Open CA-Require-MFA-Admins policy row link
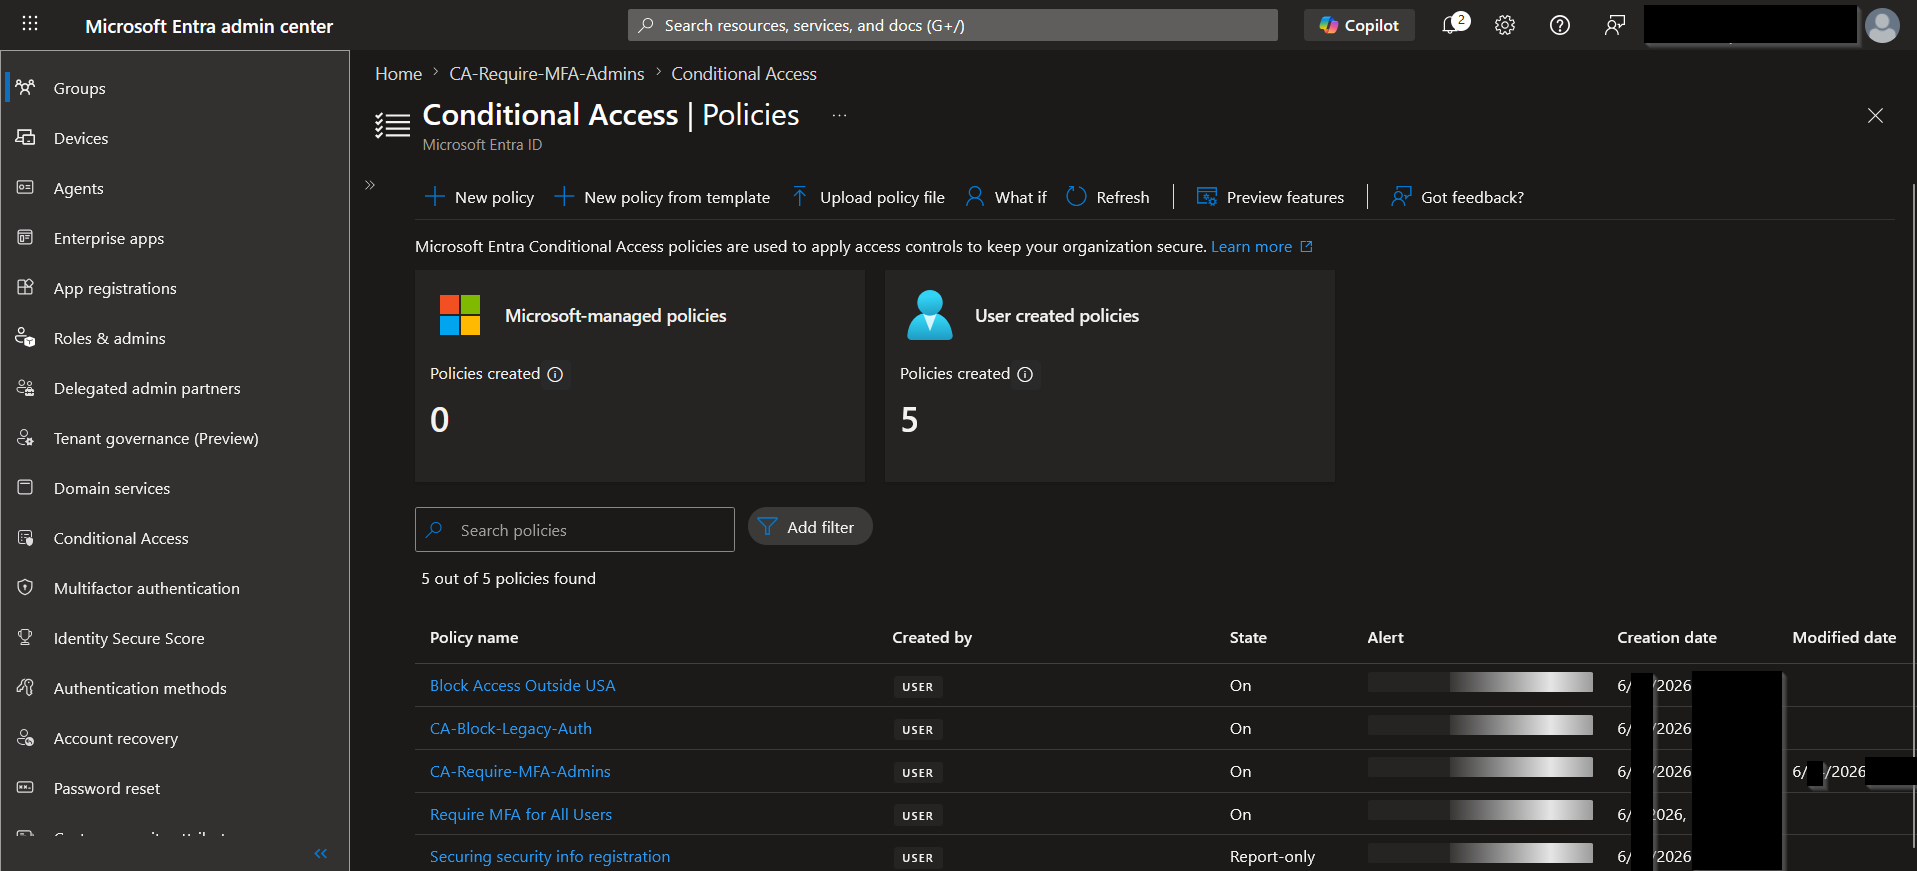Viewport: 1917px width, 871px height. click(x=520, y=772)
